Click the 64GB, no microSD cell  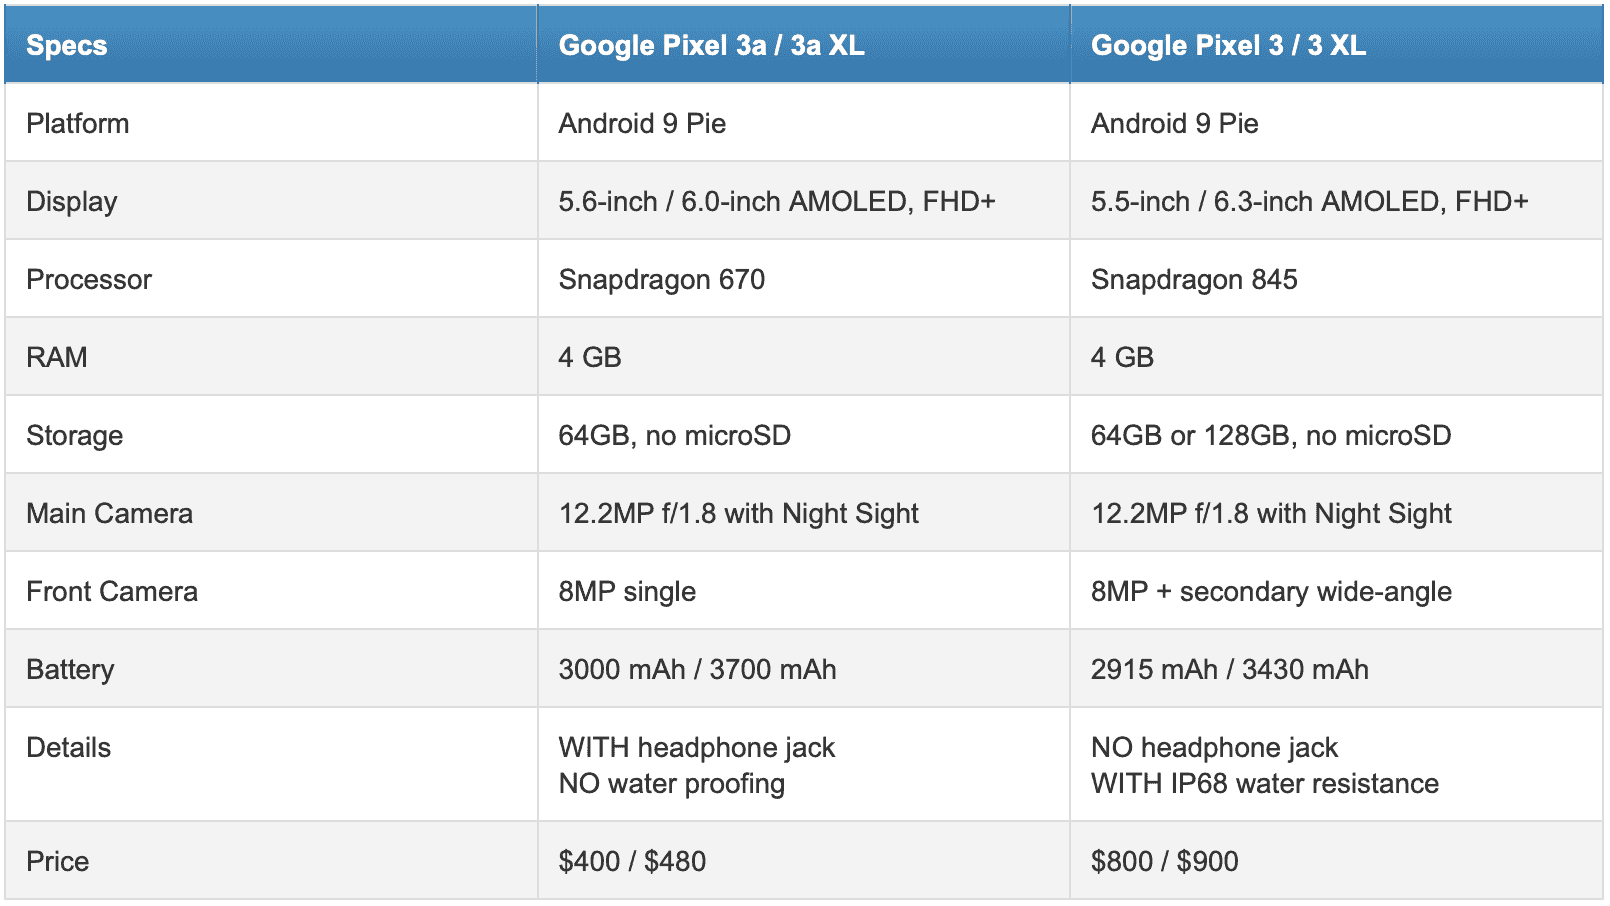point(675,435)
